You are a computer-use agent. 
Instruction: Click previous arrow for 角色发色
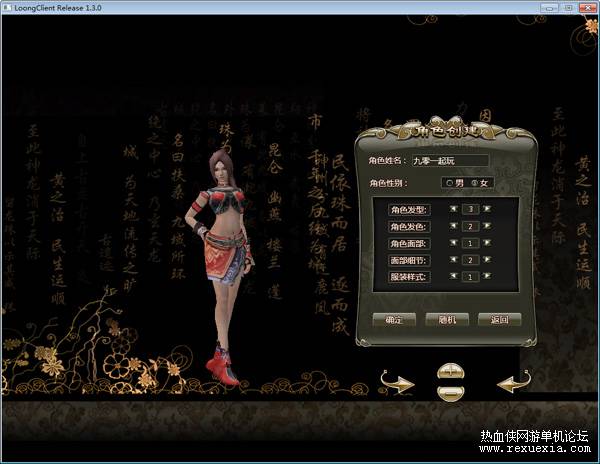pos(453,226)
